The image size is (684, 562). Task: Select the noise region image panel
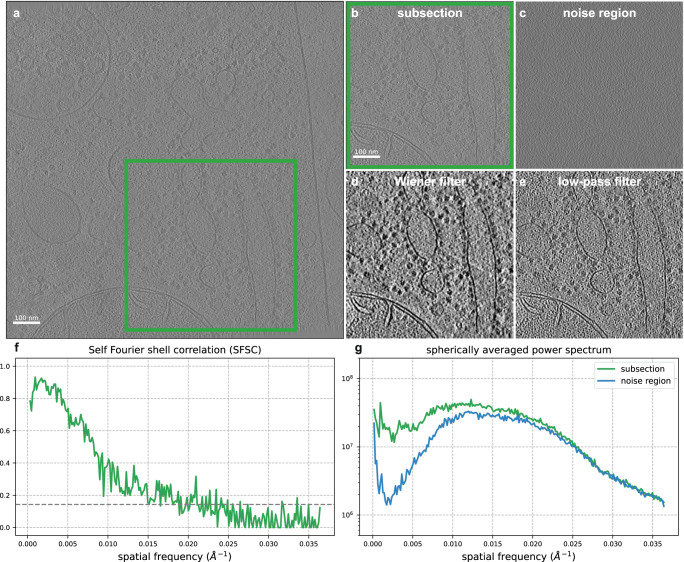pos(599,85)
